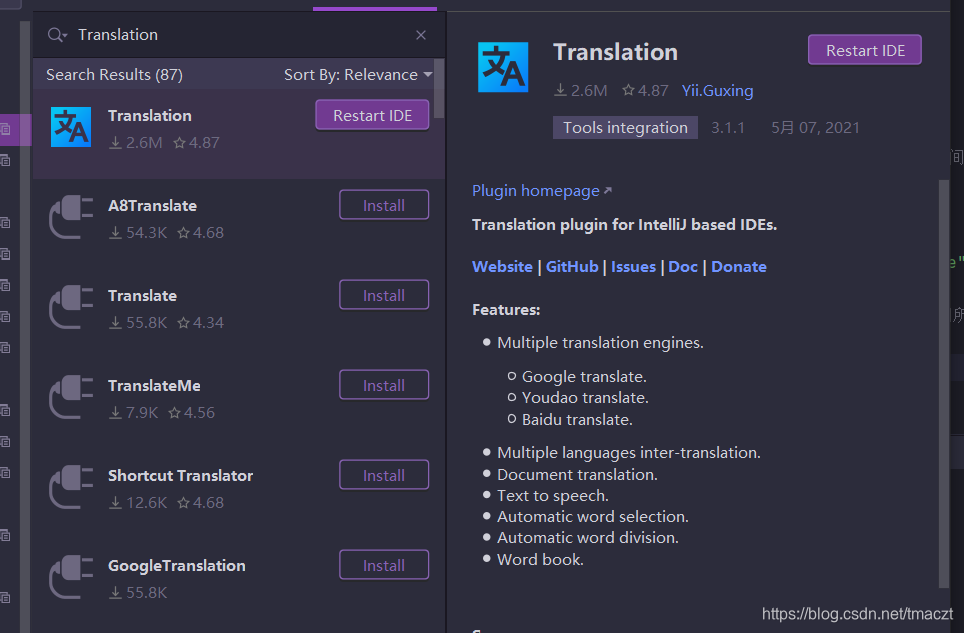This screenshot has height=633, width=964.
Task: Click the 5月 07, 2021 release date
Action: pyautogui.click(x=815, y=128)
